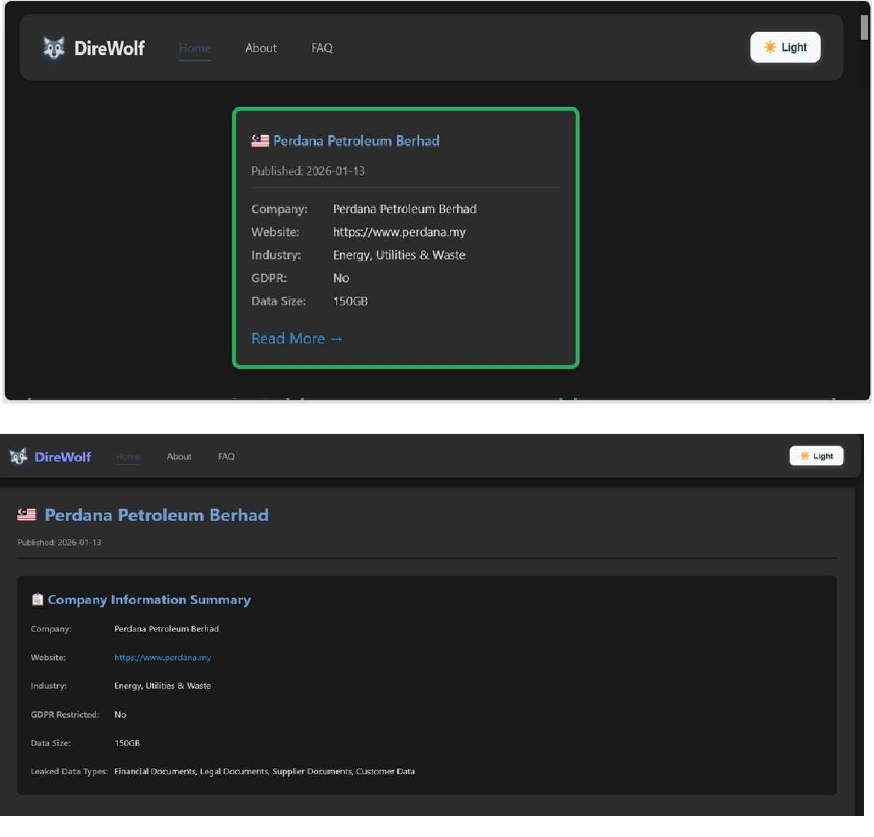Click the small wolf logo on the detail page header

coord(18,457)
